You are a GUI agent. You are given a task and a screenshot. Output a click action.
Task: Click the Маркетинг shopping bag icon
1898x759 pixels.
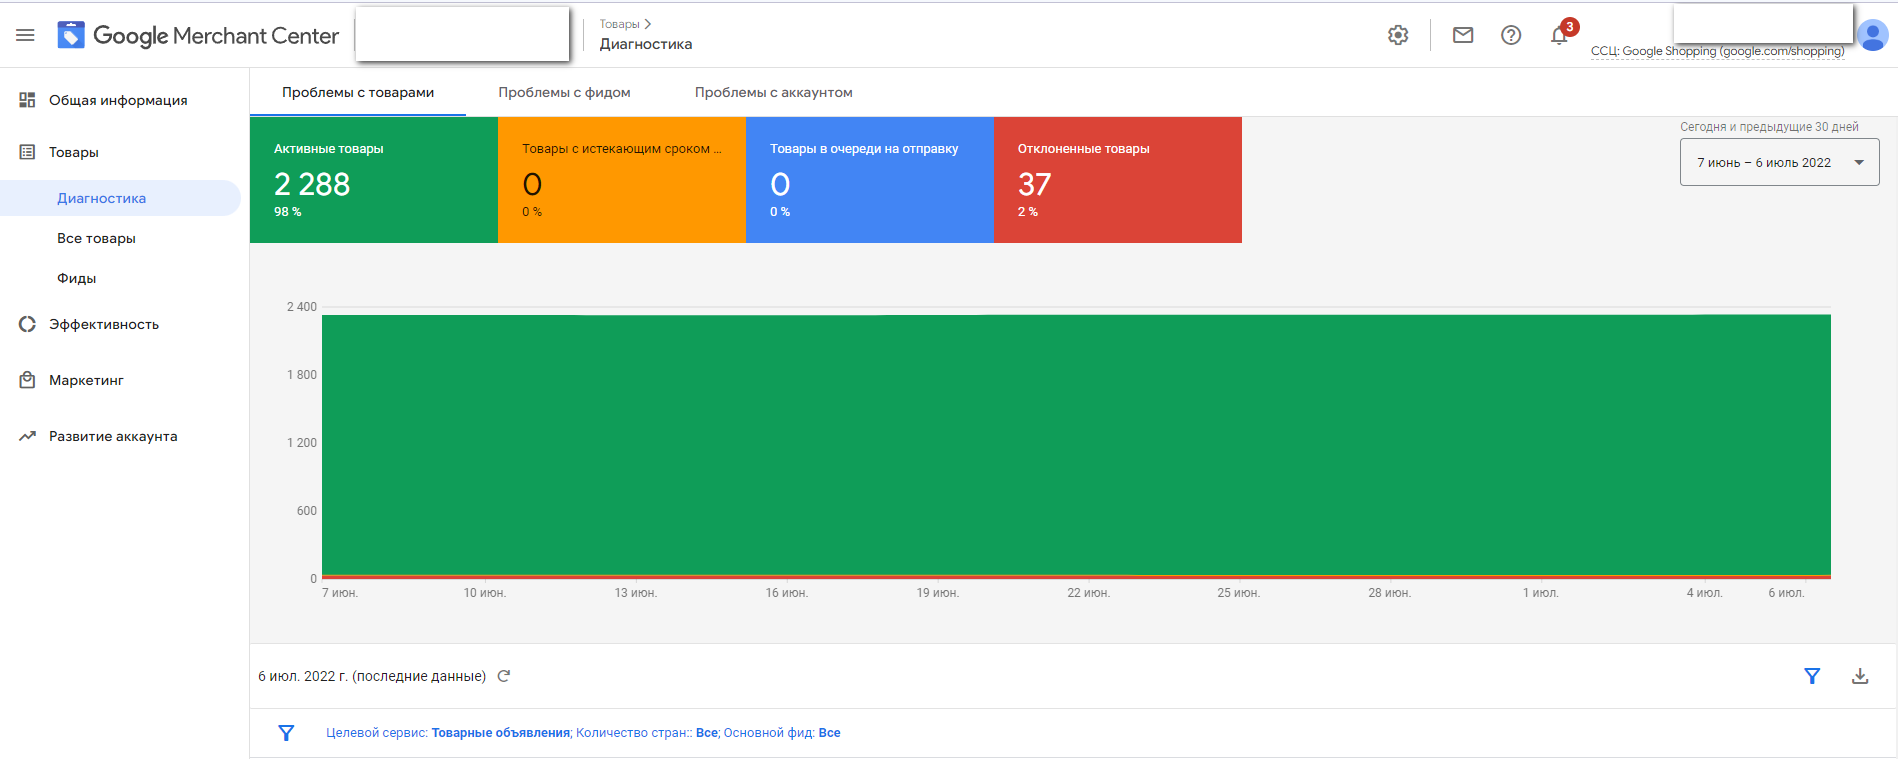(27, 380)
